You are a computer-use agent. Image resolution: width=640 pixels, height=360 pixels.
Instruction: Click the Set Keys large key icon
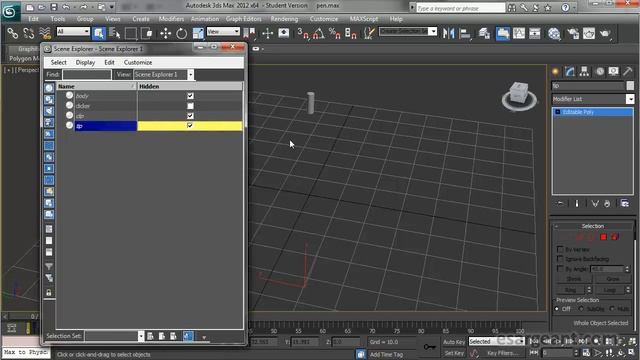coord(429,347)
